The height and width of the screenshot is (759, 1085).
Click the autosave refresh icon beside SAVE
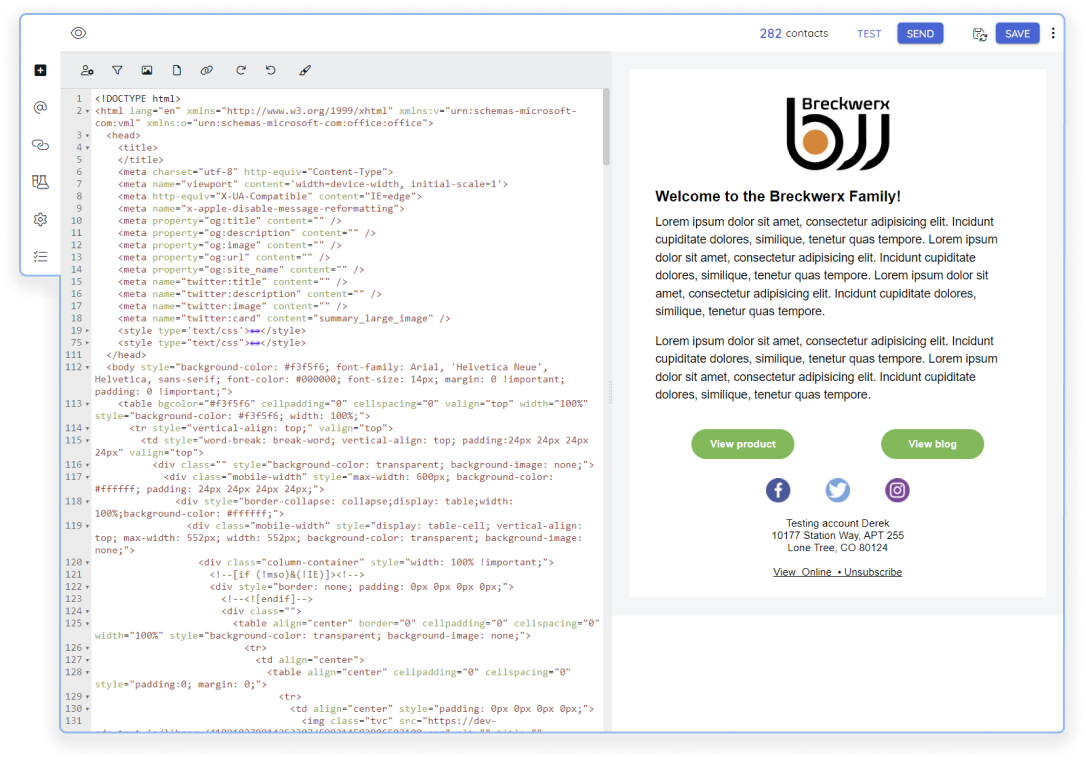[979, 34]
